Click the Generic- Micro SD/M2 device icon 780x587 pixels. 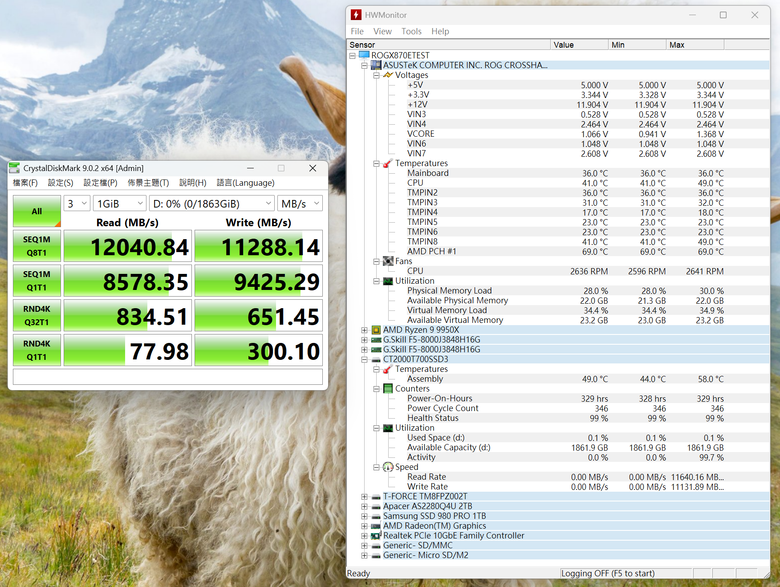[376, 556]
